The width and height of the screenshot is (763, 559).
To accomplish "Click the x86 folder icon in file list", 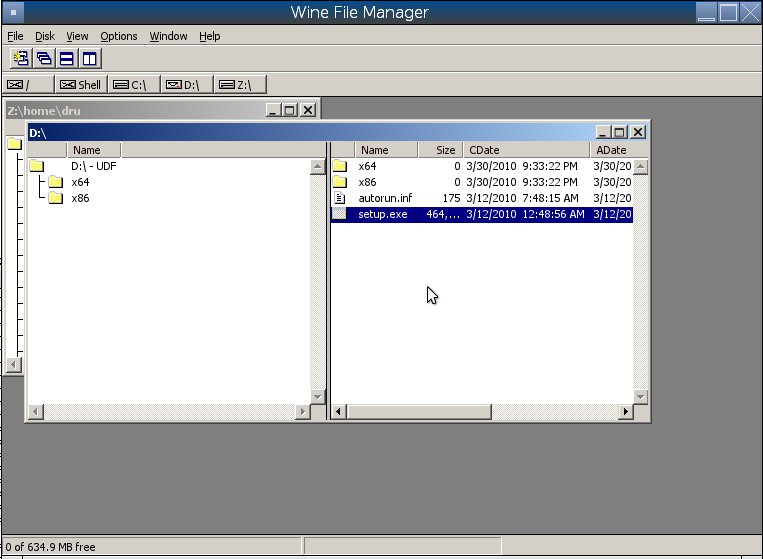I will tap(340, 182).
